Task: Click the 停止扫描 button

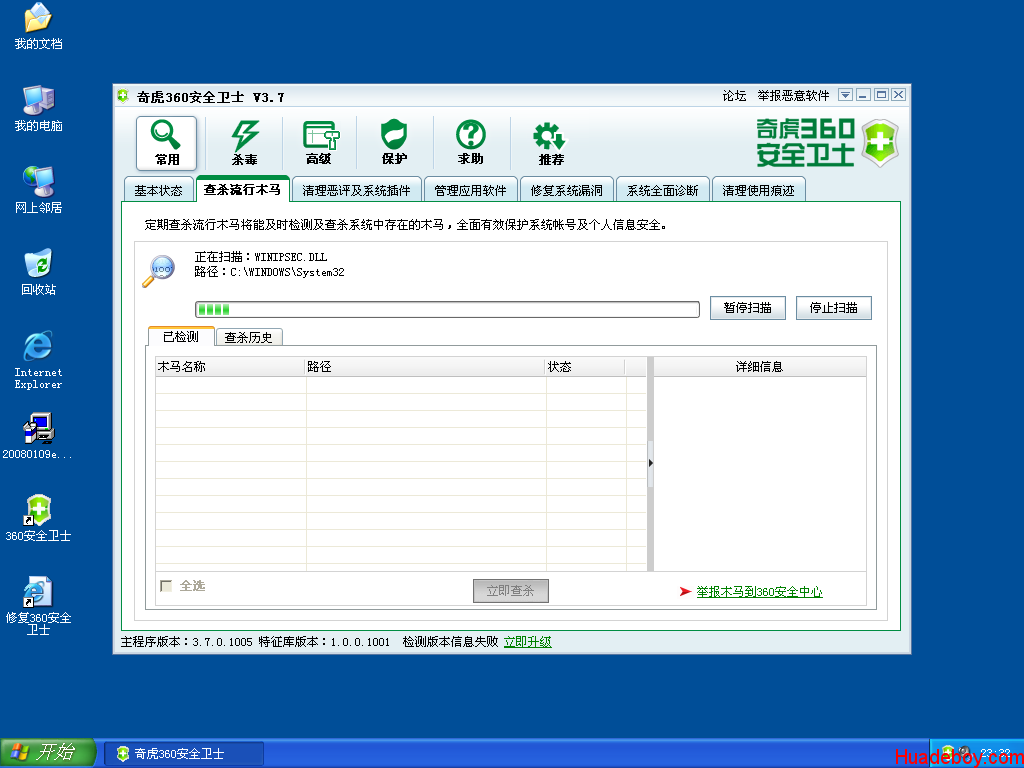Action: pyautogui.click(x=833, y=308)
